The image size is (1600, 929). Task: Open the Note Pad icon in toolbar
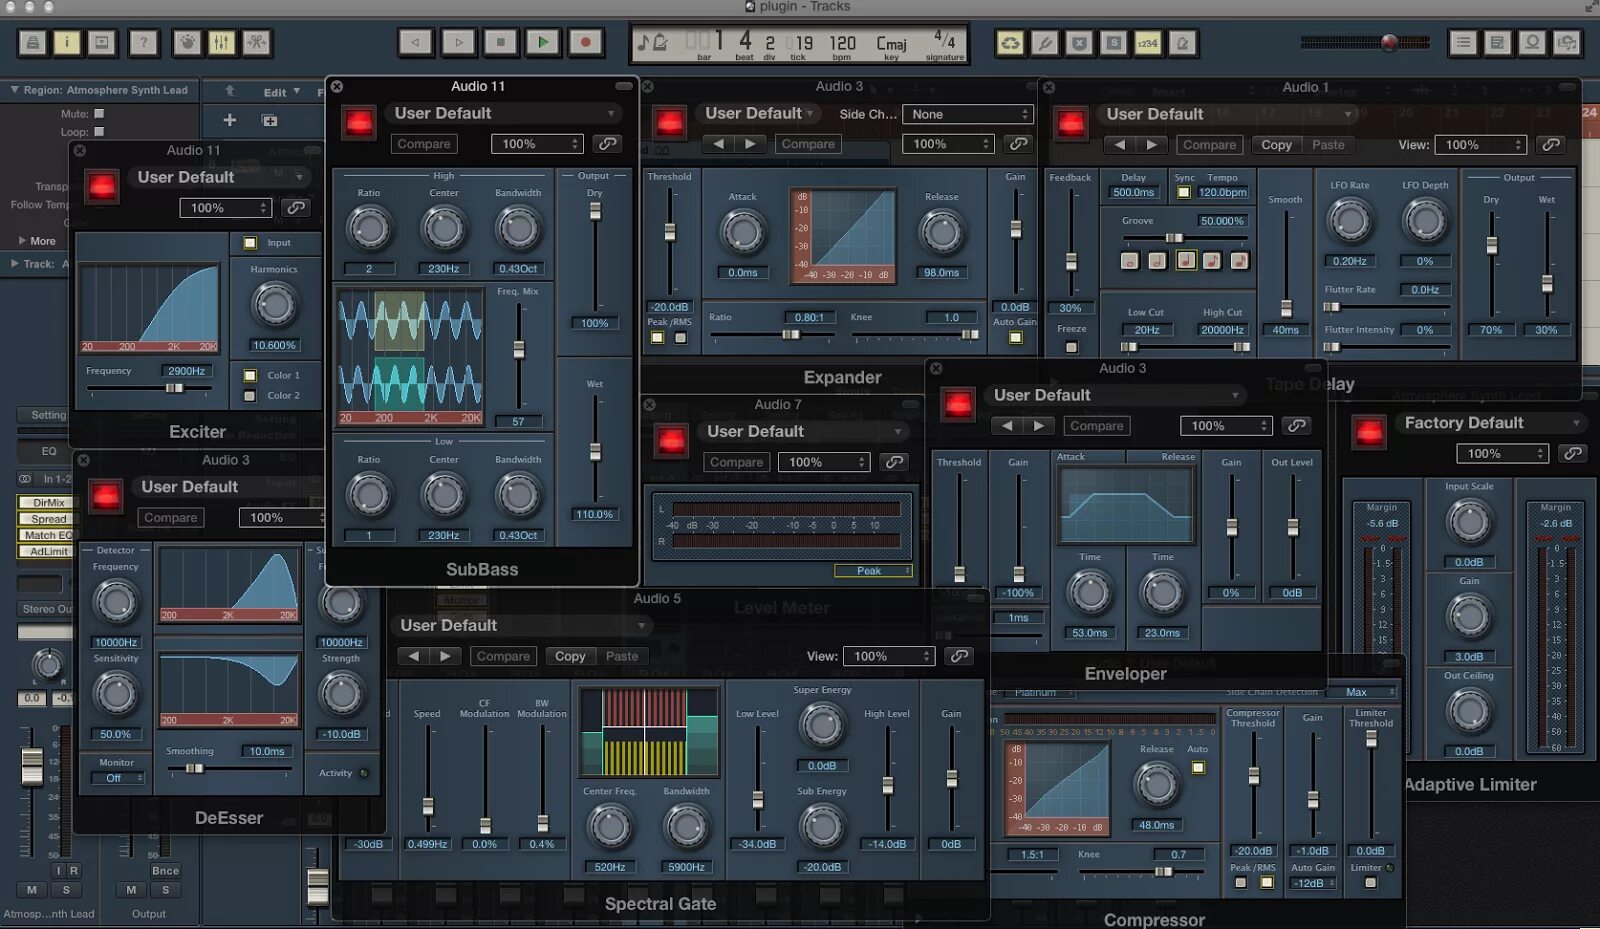point(1497,43)
